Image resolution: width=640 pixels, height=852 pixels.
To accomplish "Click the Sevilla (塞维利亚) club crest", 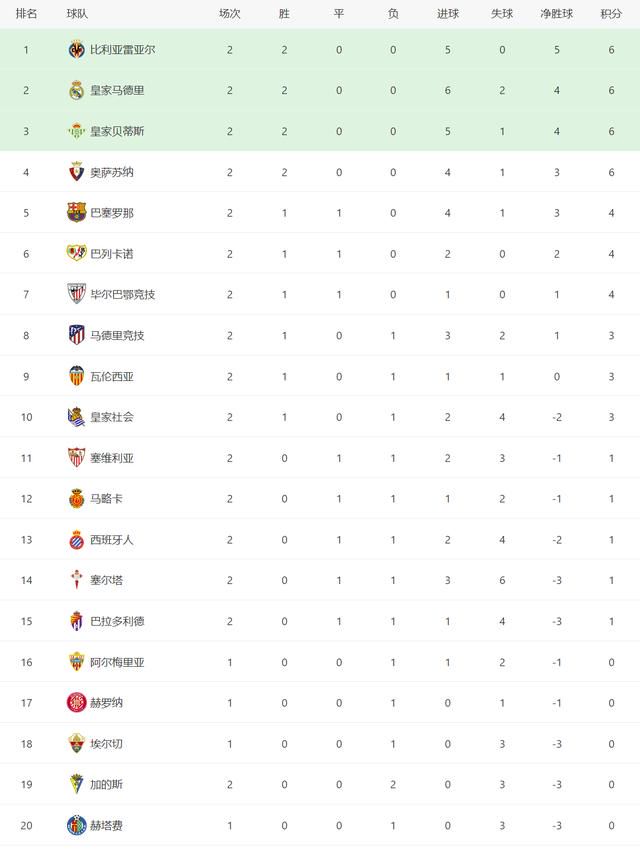I will (77, 458).
